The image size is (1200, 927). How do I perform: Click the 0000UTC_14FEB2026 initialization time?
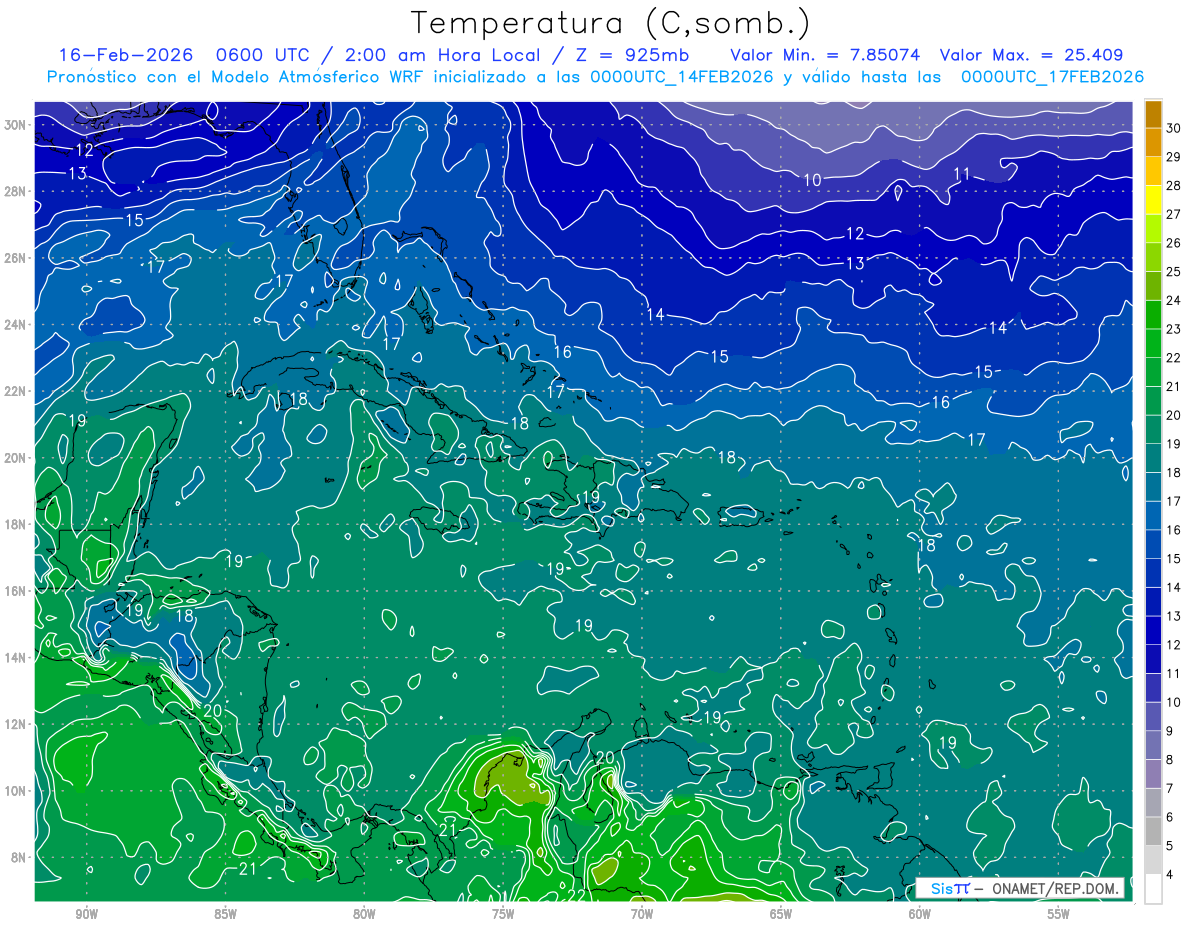682,77
